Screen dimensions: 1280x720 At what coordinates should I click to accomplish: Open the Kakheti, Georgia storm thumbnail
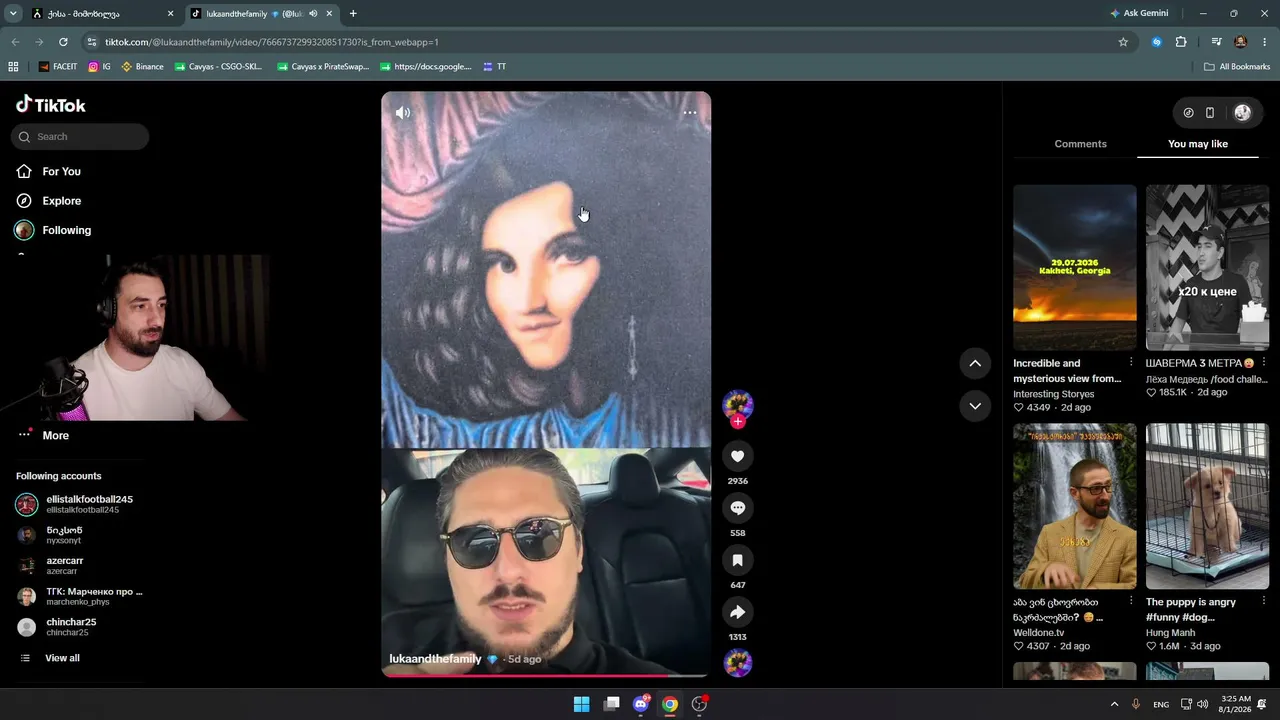(1075, 267)
